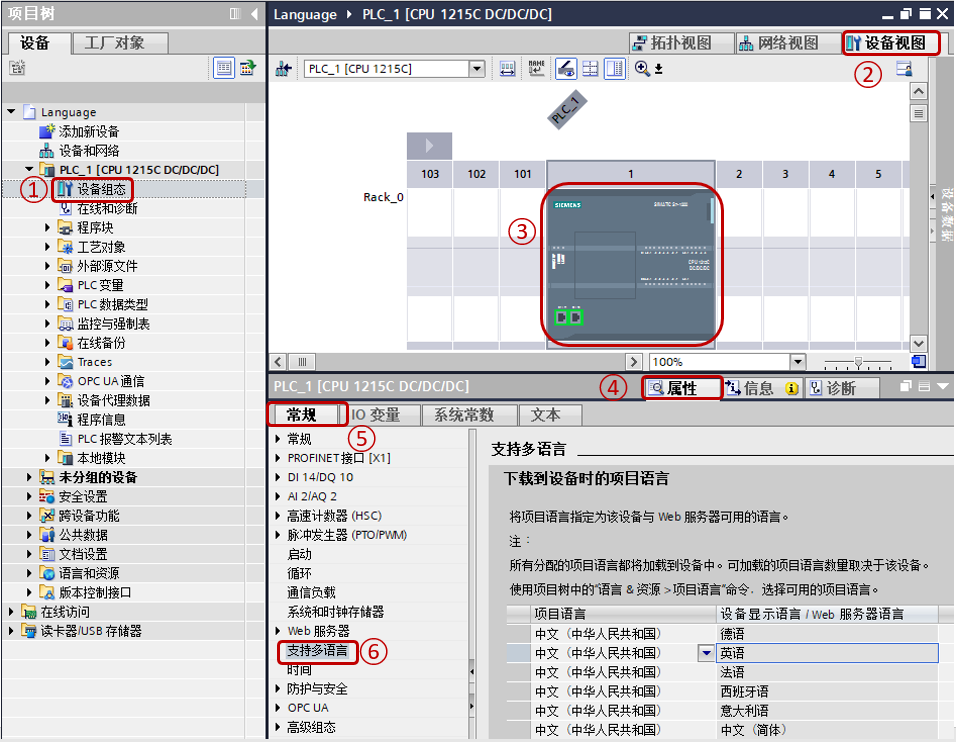The image size is (956, 742).
Task: Select 通信负载 in properties list
Action: (x=311, y=593)
